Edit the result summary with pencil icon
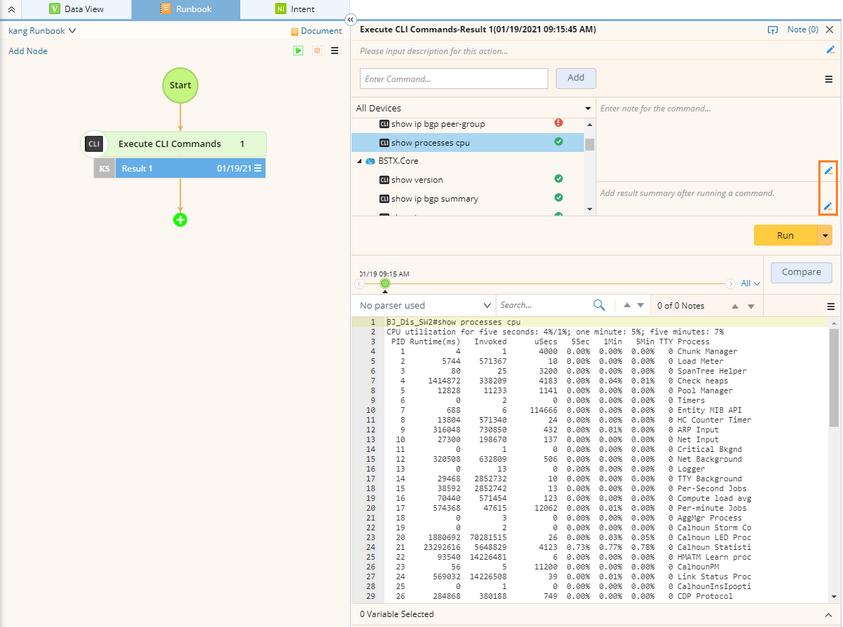Screen dimensions: 843x627 (x=828, y=206)
